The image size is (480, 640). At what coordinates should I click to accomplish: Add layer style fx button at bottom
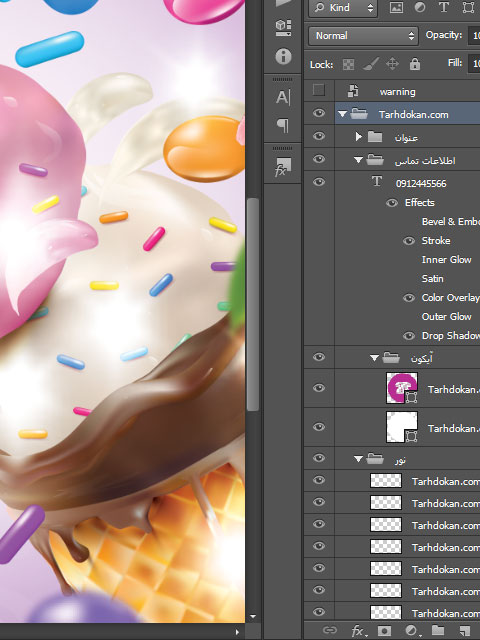pyautogui.click(x=359, y=631)
